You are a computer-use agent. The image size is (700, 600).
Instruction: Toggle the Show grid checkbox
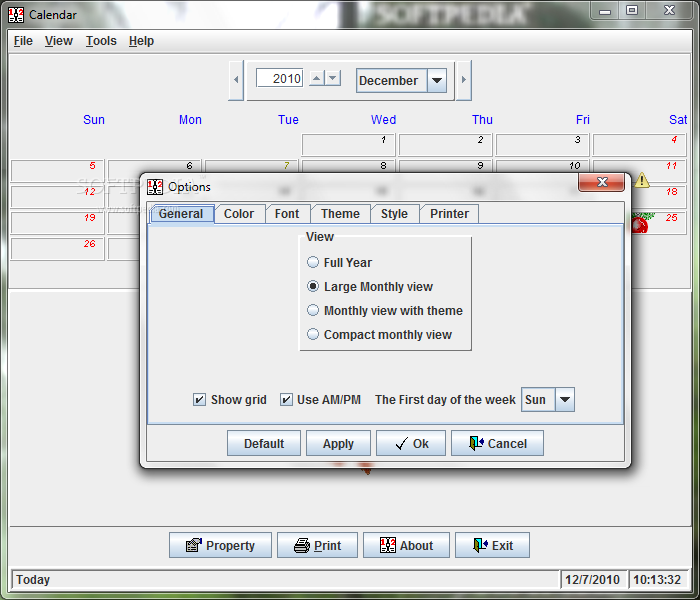199,400
